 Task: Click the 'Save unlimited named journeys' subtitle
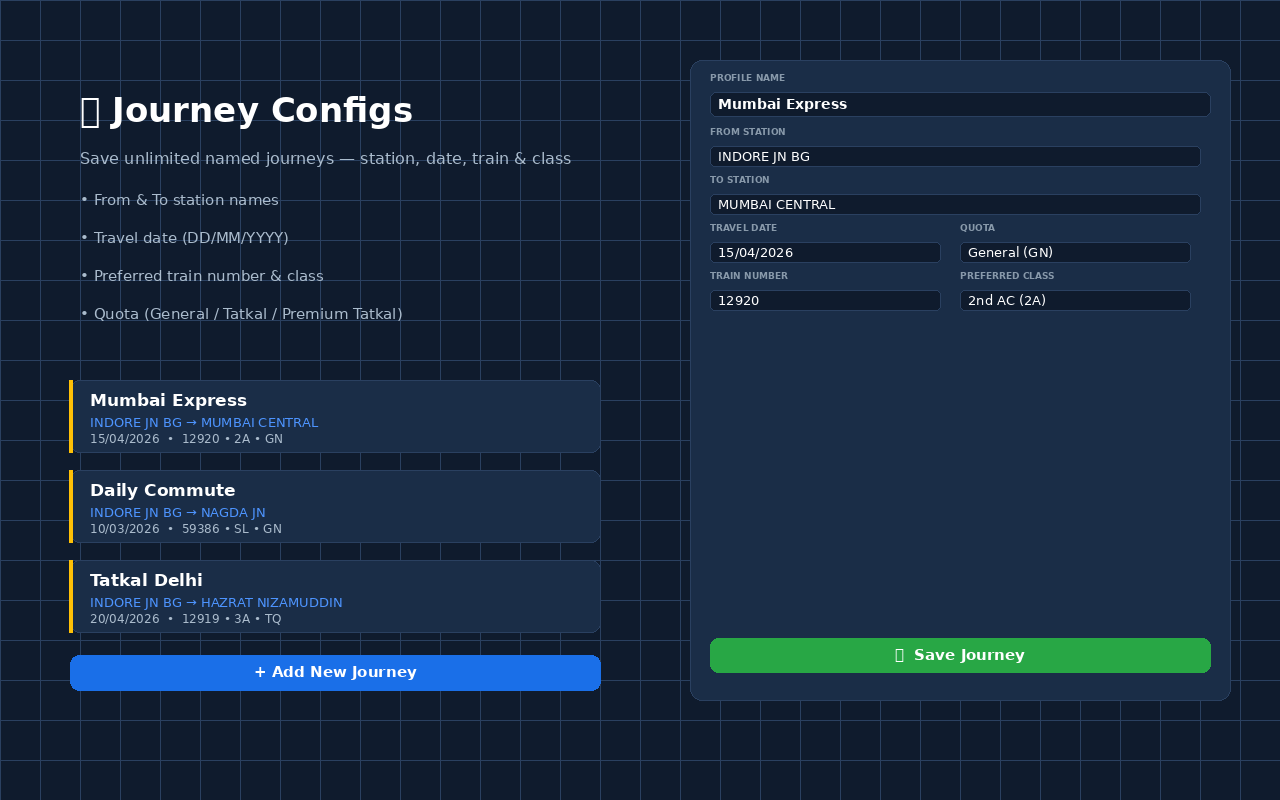pos(325,159)
